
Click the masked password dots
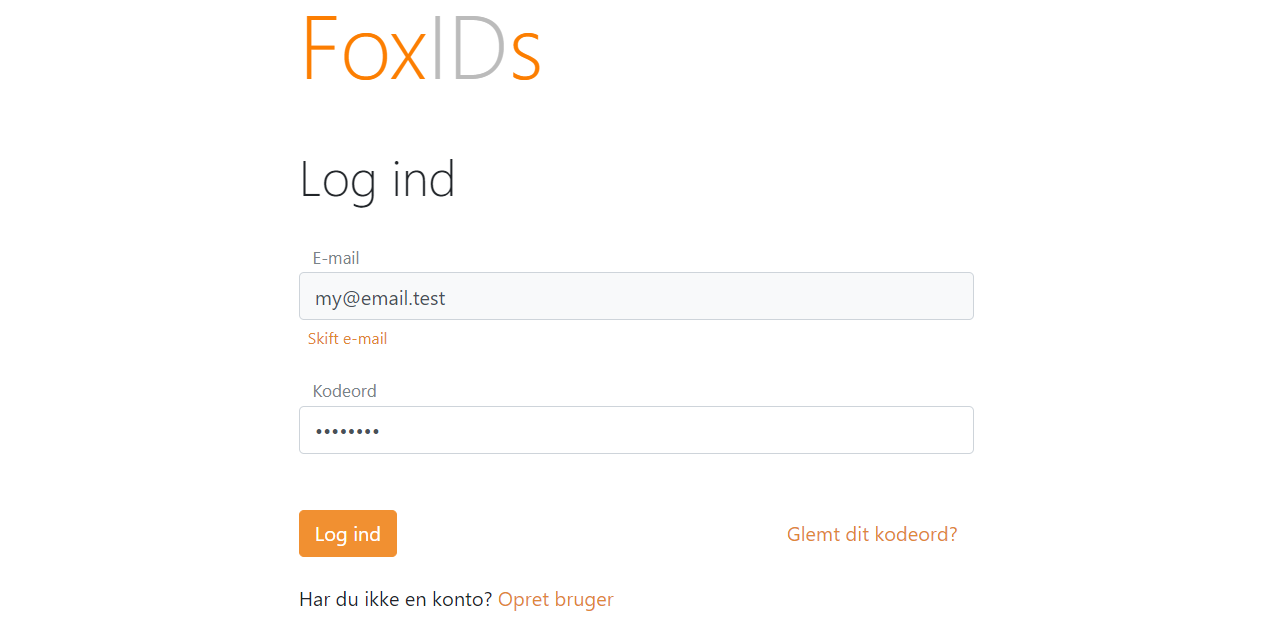347,432
